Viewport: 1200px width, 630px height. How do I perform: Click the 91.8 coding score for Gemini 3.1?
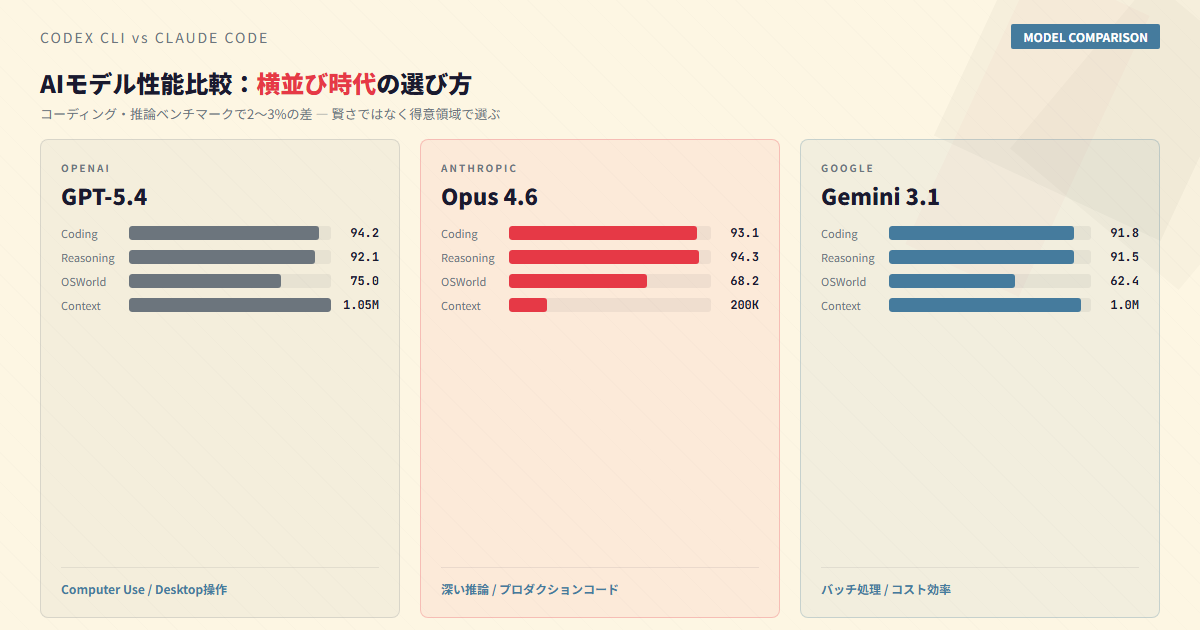click(1124, 233)
